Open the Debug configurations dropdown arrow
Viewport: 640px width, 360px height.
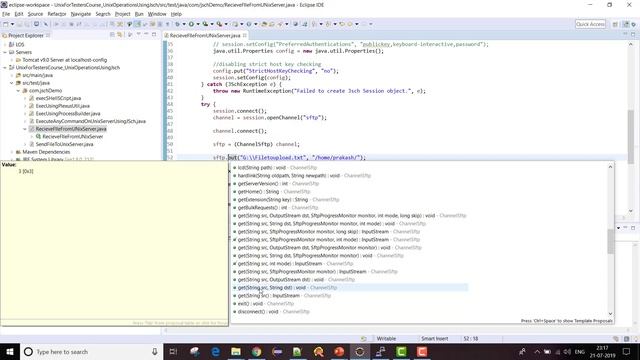click(x=184, y=24)
